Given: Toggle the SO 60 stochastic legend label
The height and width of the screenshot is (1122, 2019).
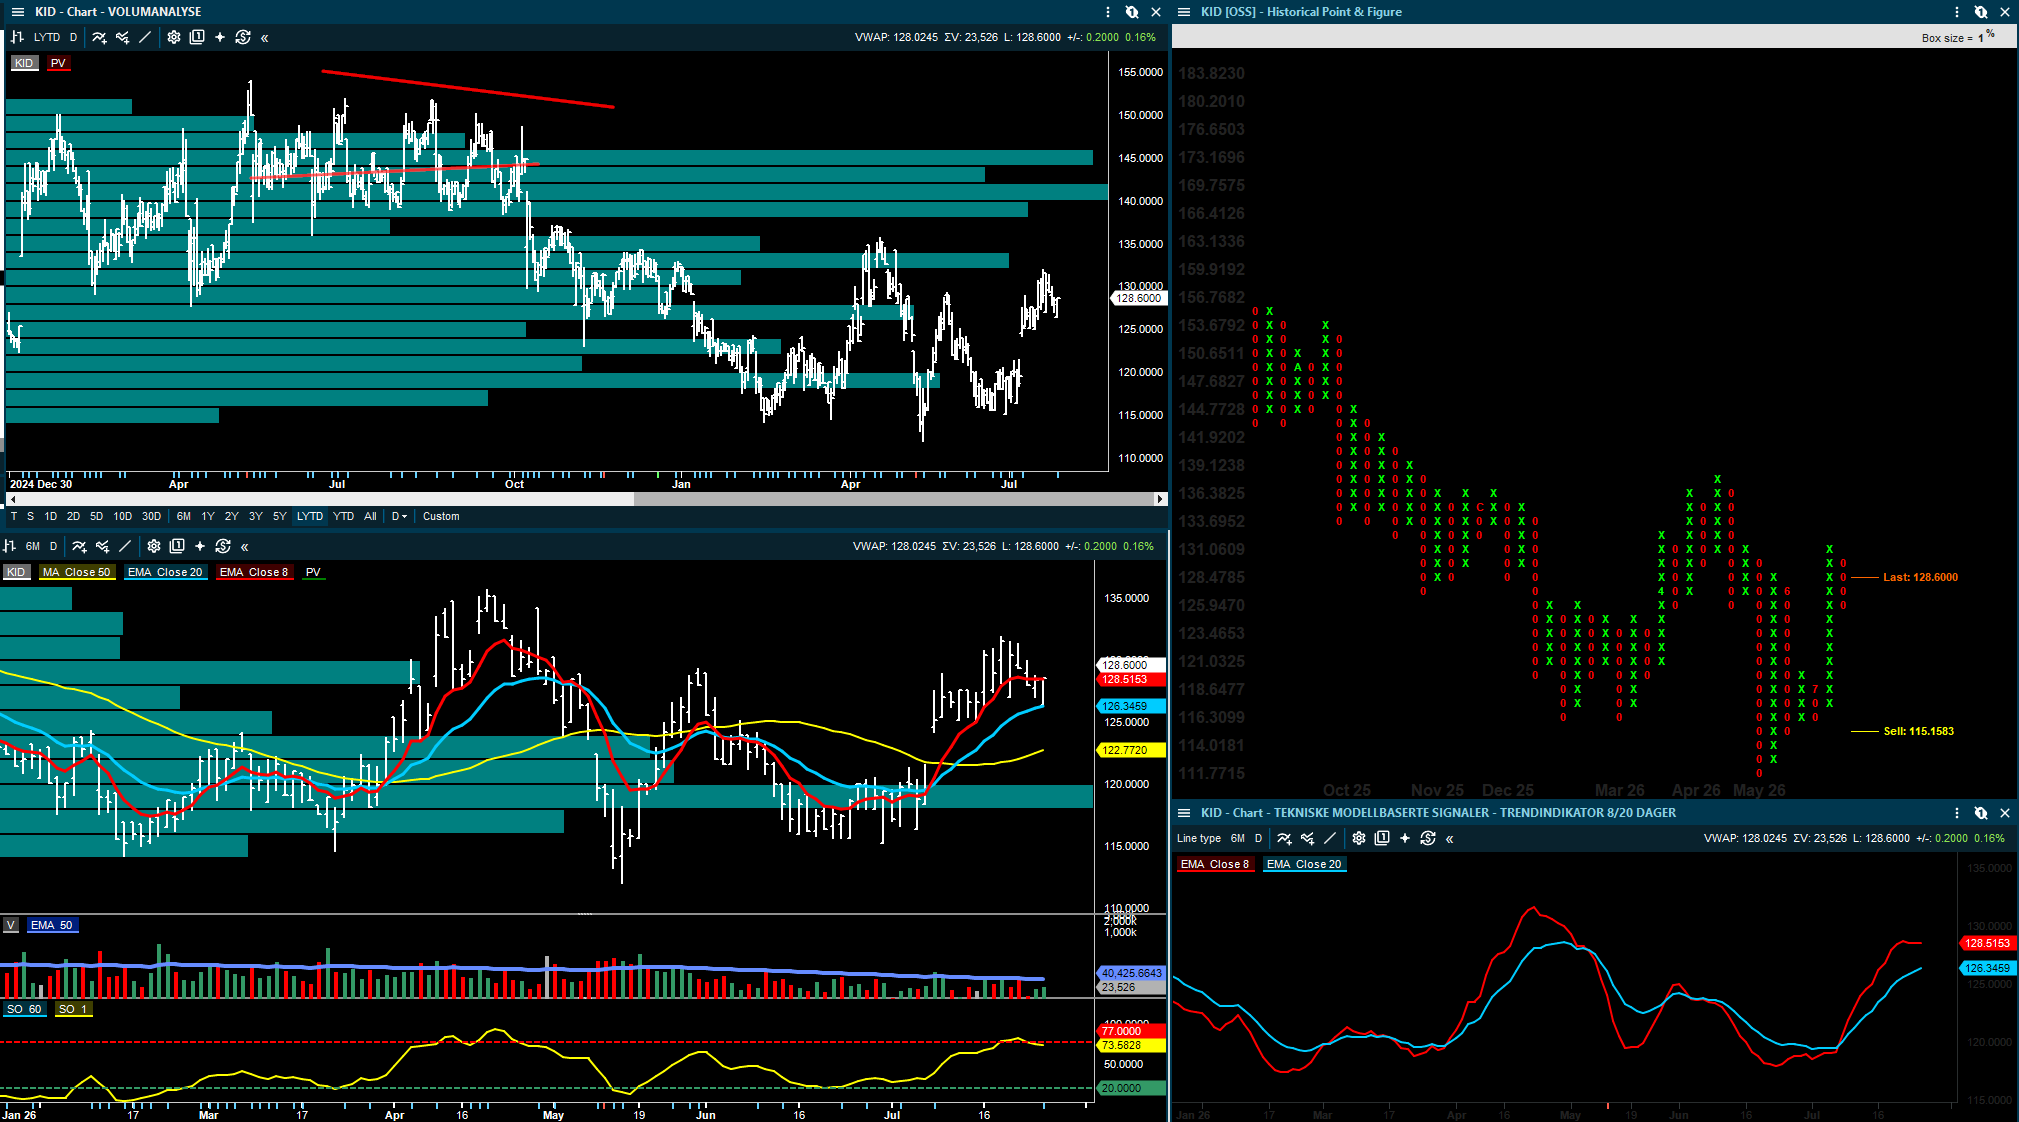Looking at the screenshot, I should [x=24, y=1009].
